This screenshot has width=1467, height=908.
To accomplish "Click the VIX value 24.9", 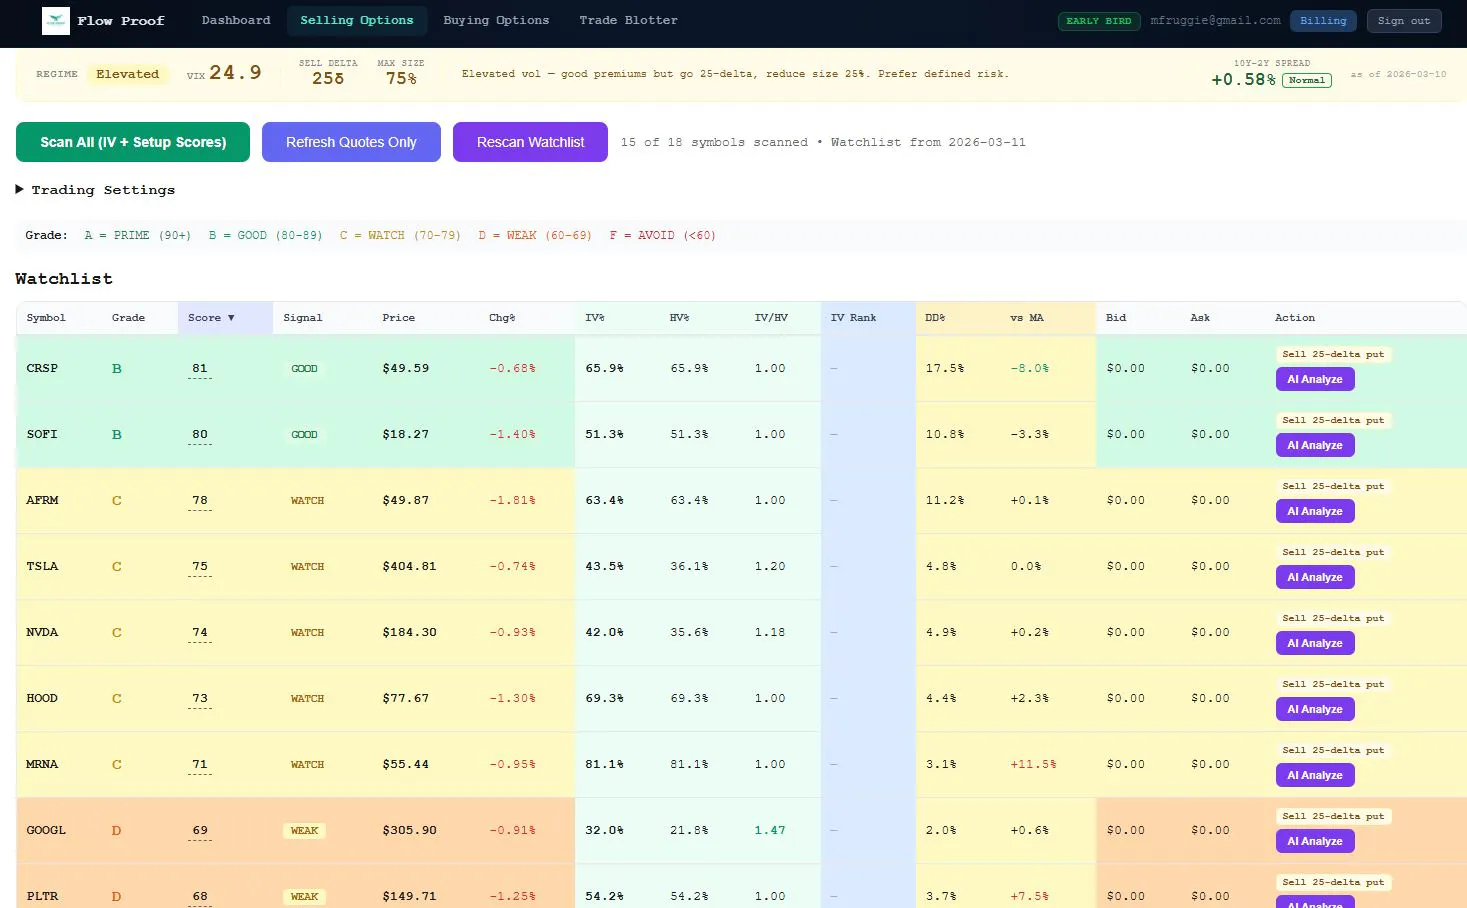I will (235, 73).
